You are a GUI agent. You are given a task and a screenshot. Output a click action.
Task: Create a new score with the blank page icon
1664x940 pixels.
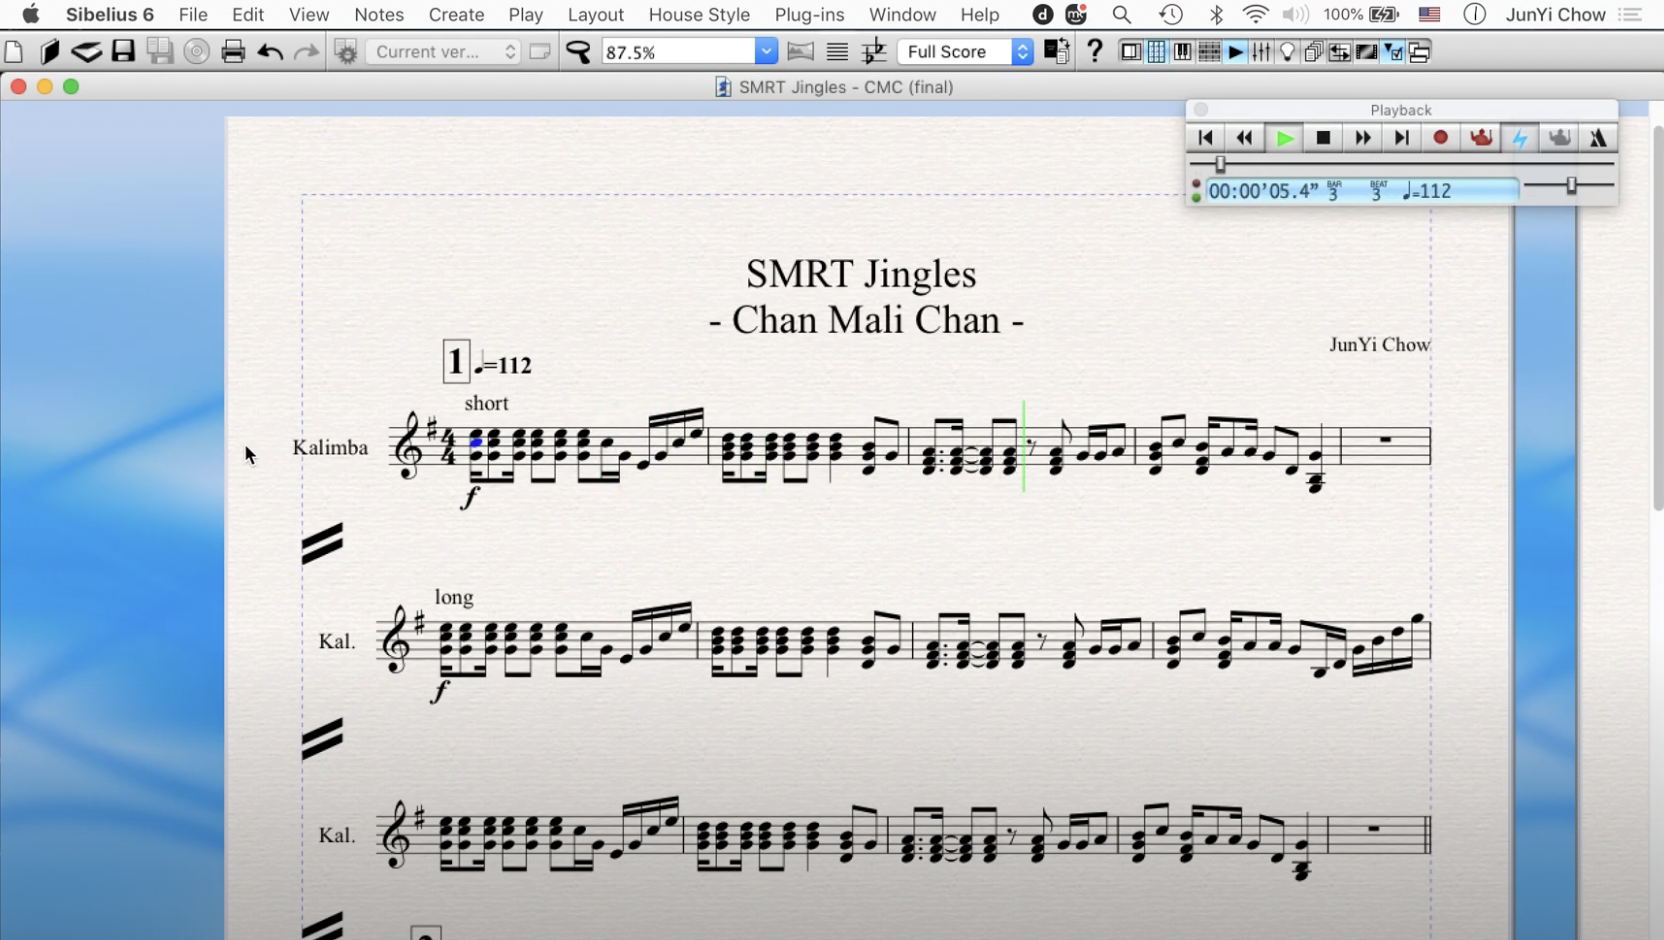(14, 52)
